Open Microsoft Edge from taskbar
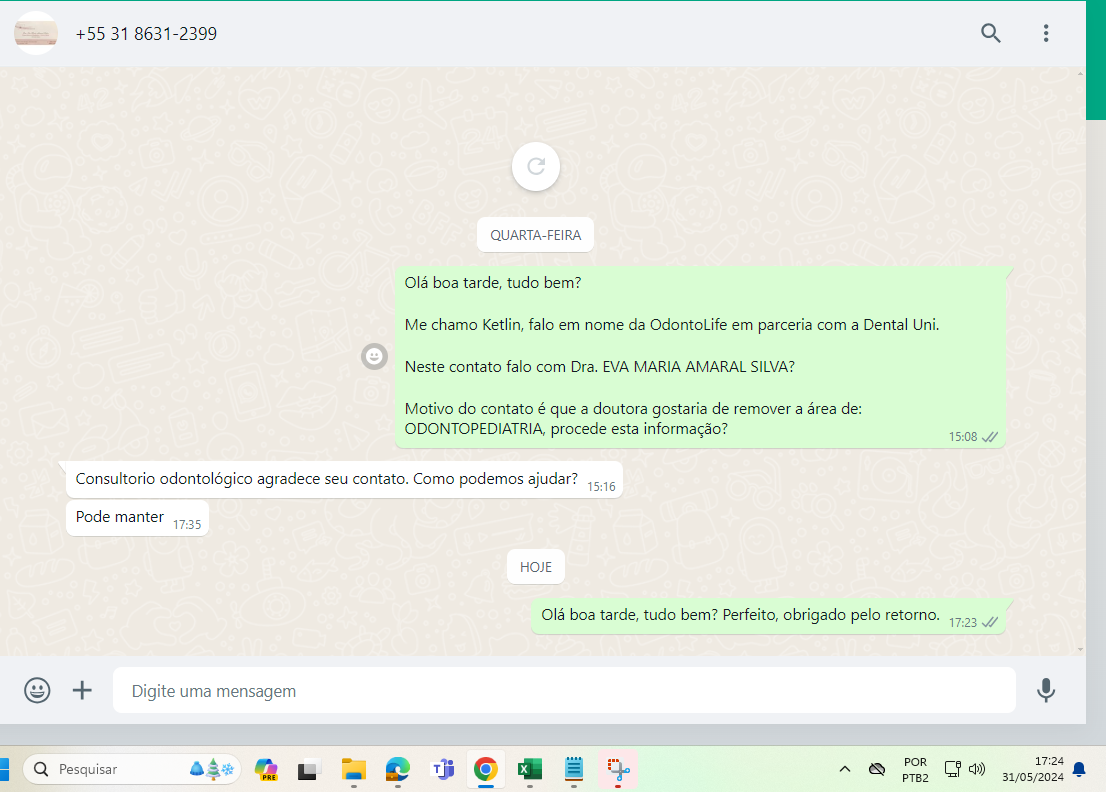Image resolution: width=1106 pixels, height=792 pixels. 398,769
